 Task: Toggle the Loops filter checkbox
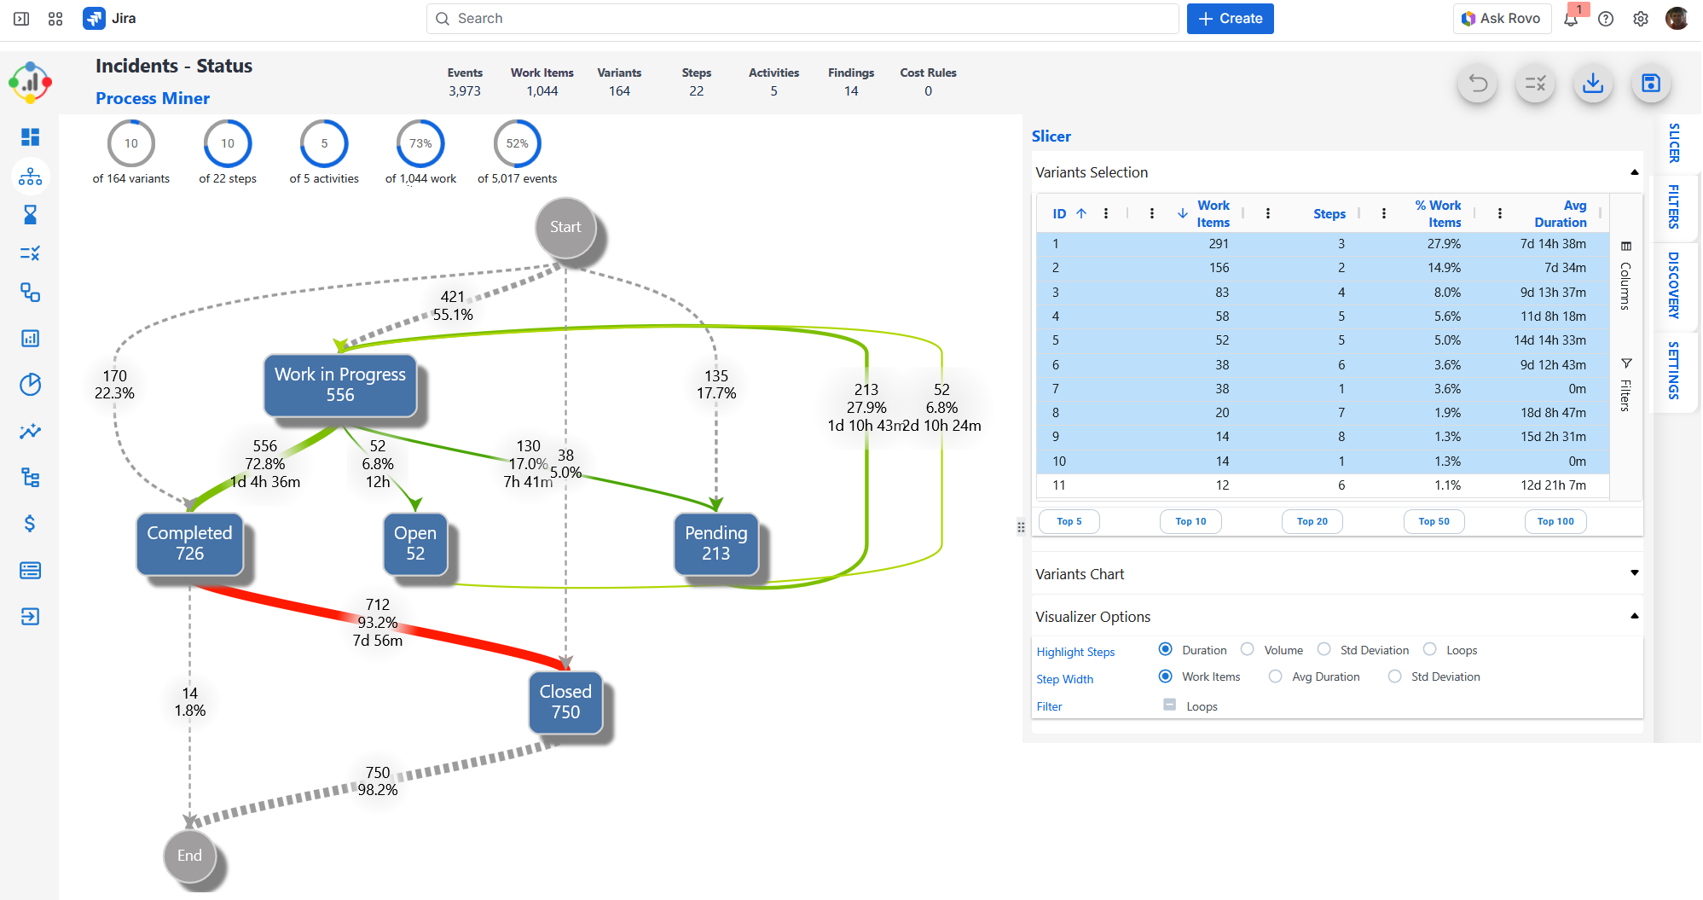(1170, 705)
